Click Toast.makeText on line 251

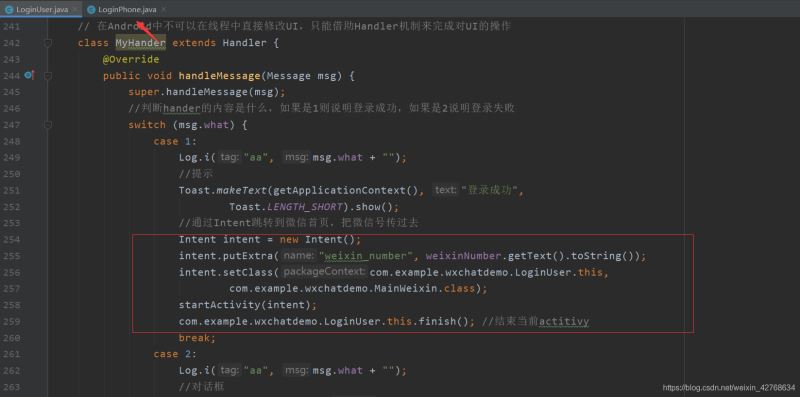(x=223, y=190)
